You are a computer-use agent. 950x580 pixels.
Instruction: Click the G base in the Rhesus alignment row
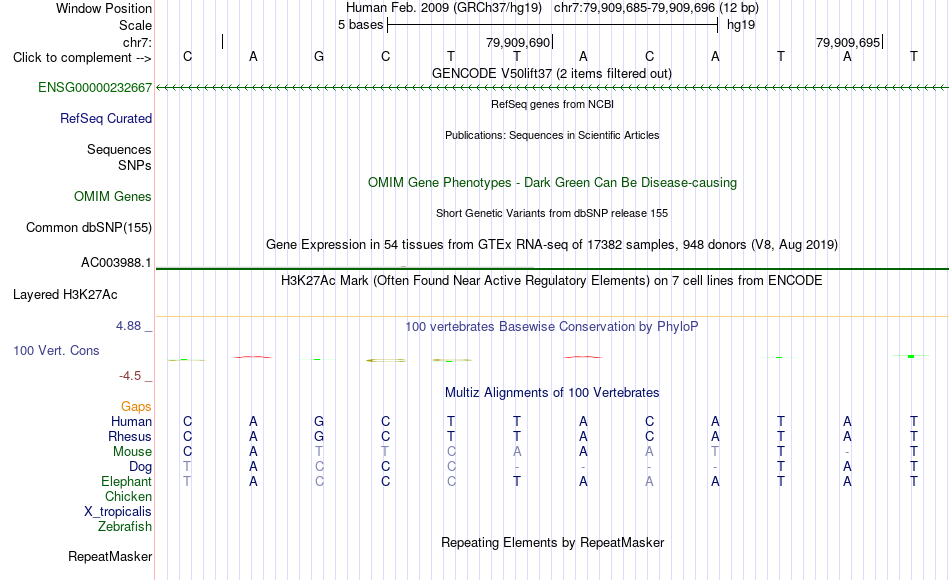(x=319, y=436)
